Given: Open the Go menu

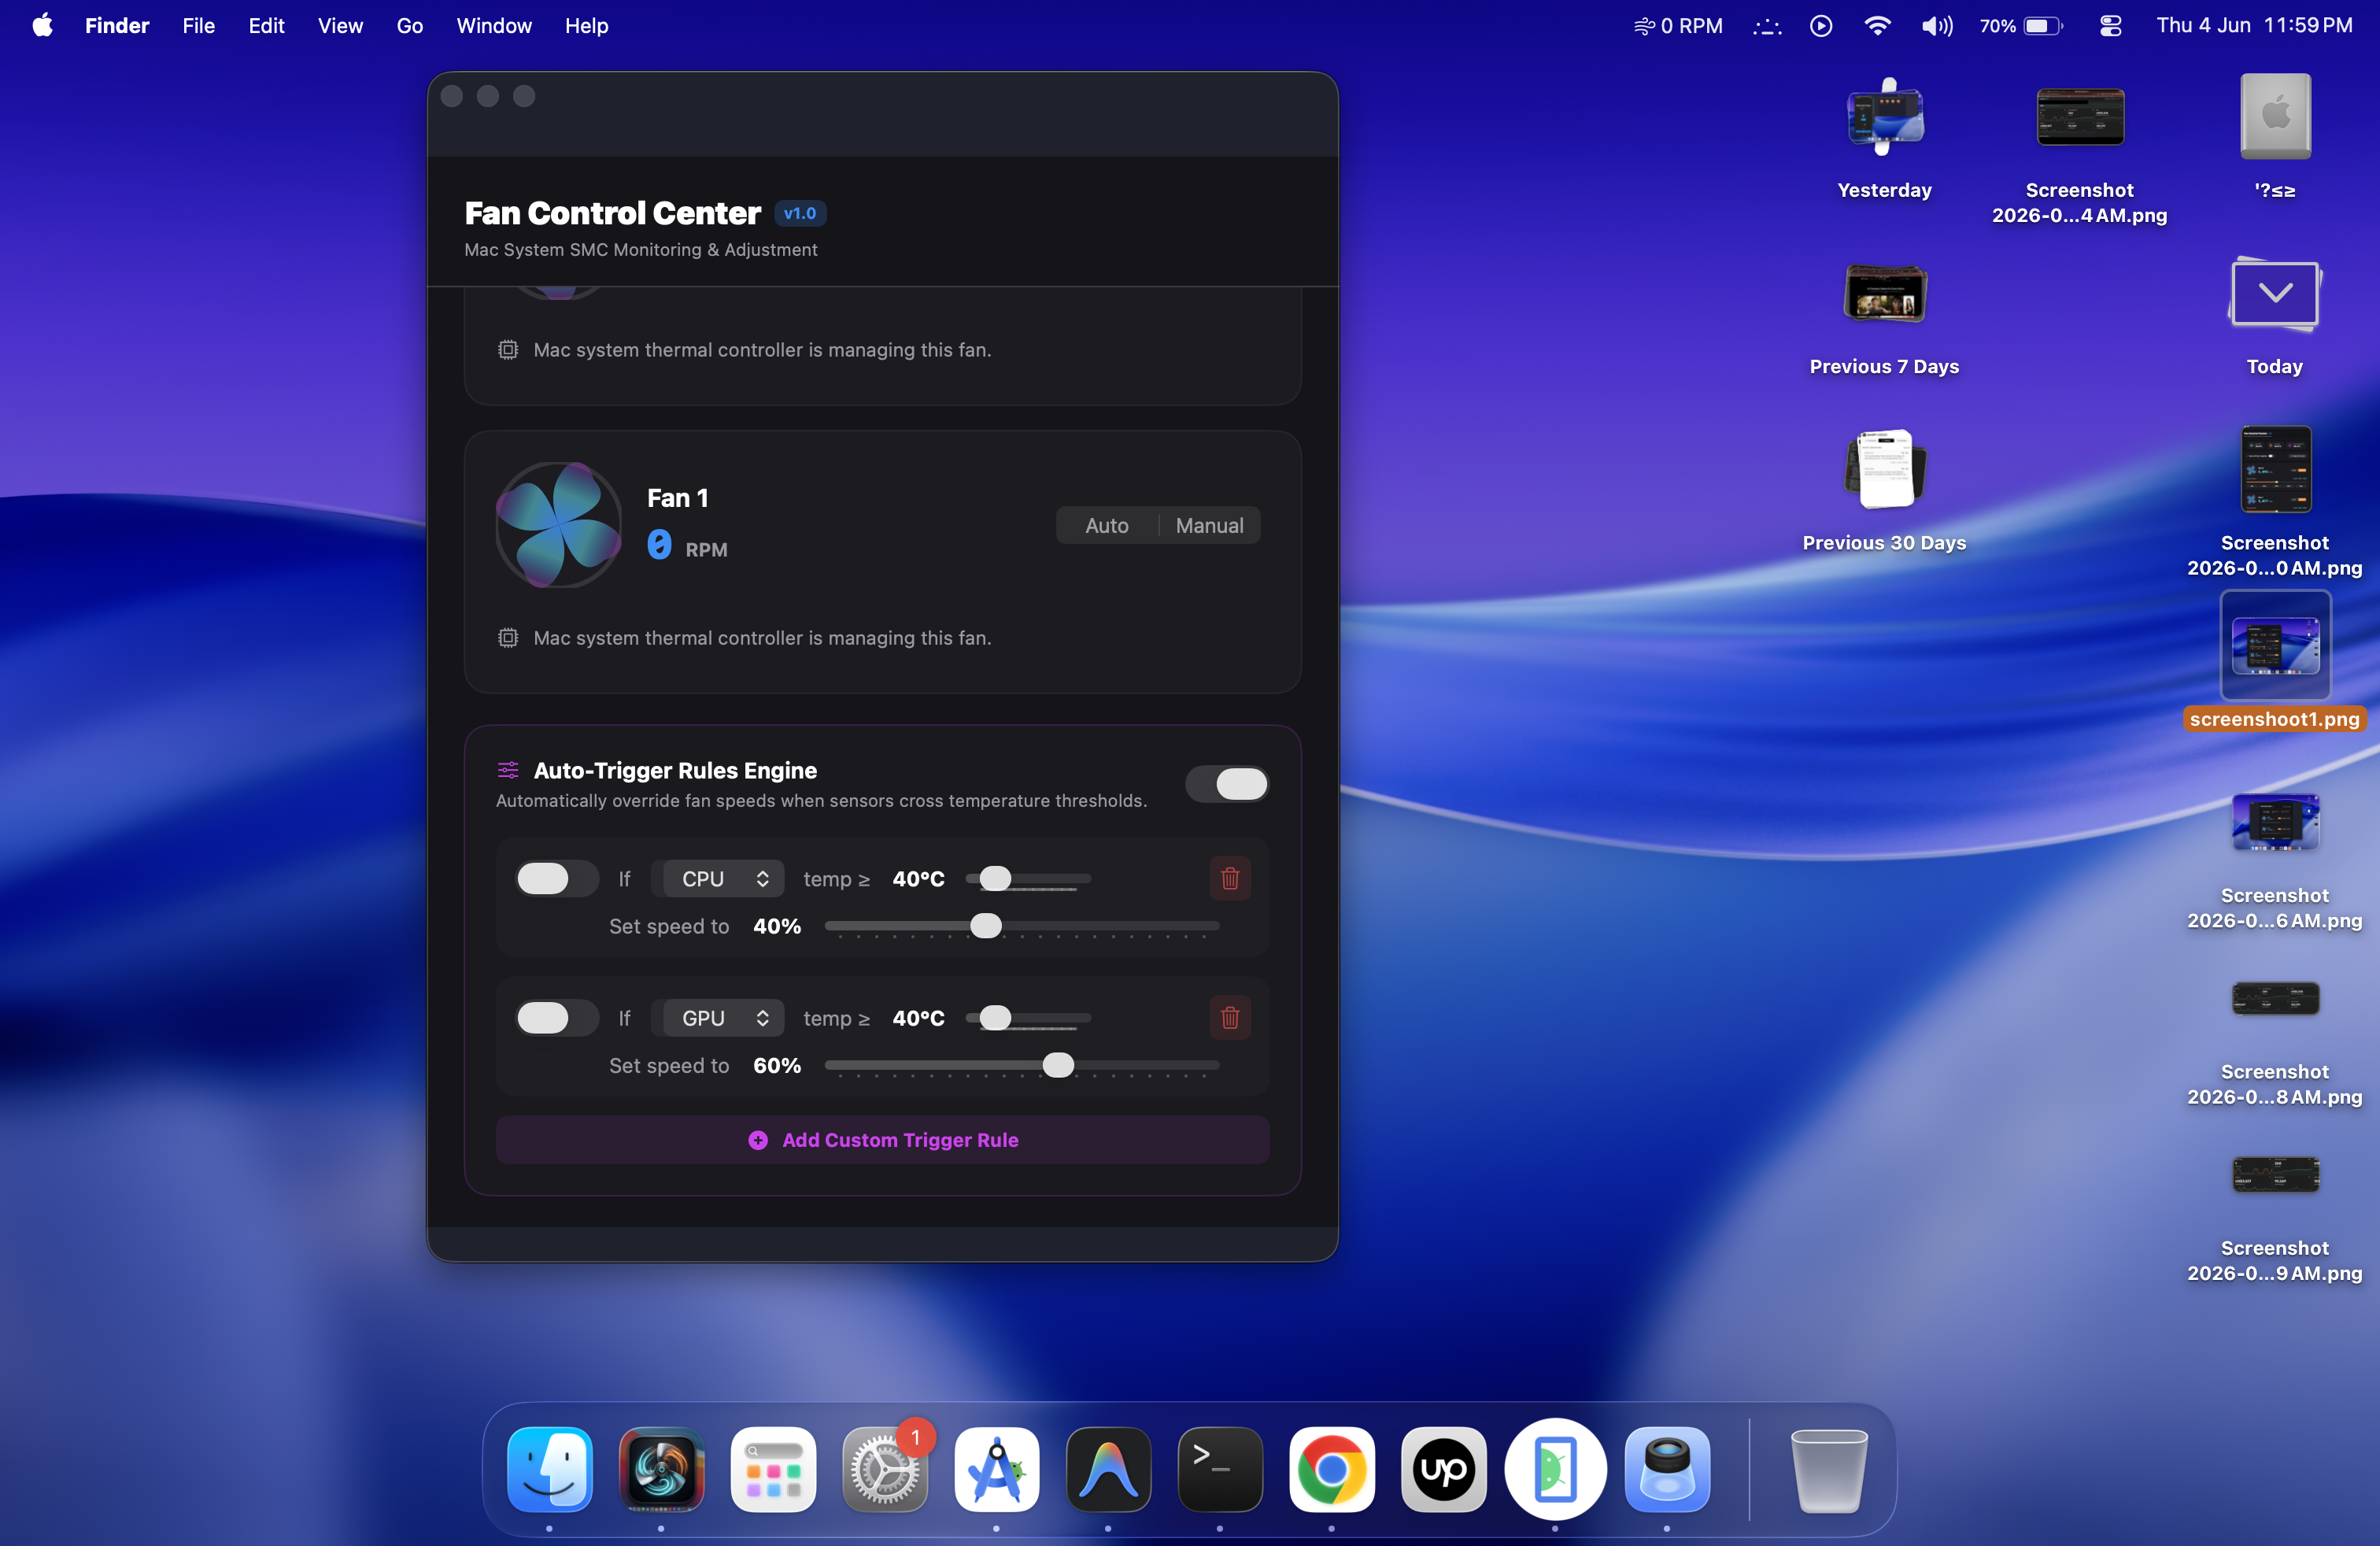Looking at the screenshot, I should [409, 26].
